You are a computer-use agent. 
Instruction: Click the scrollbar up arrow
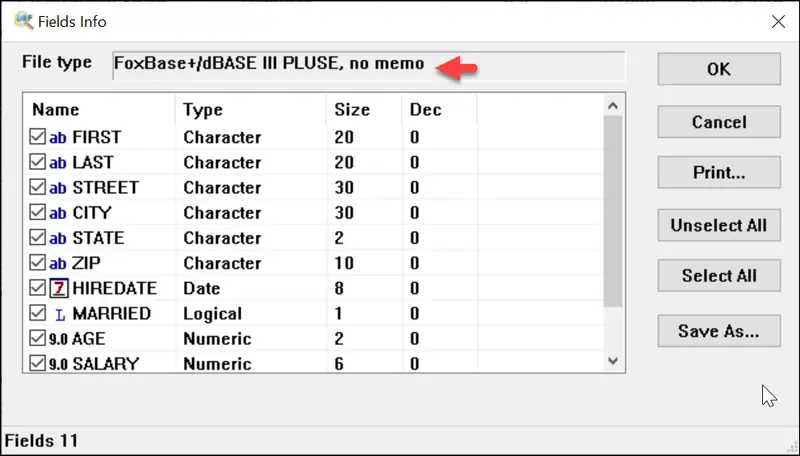point(613,106)
